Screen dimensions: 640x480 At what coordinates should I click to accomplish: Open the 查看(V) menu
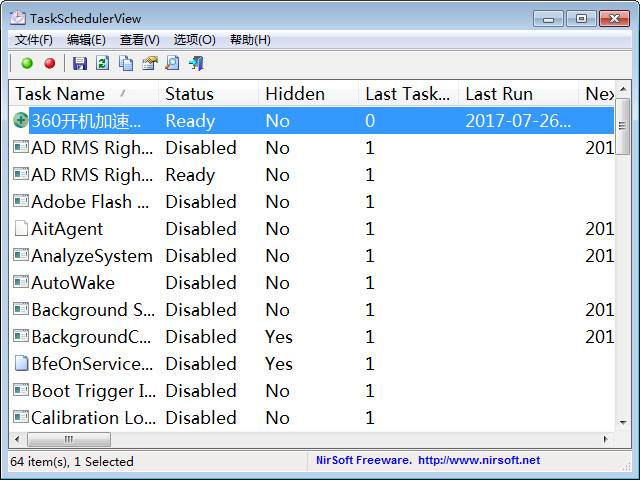click(x=139, y=39)
